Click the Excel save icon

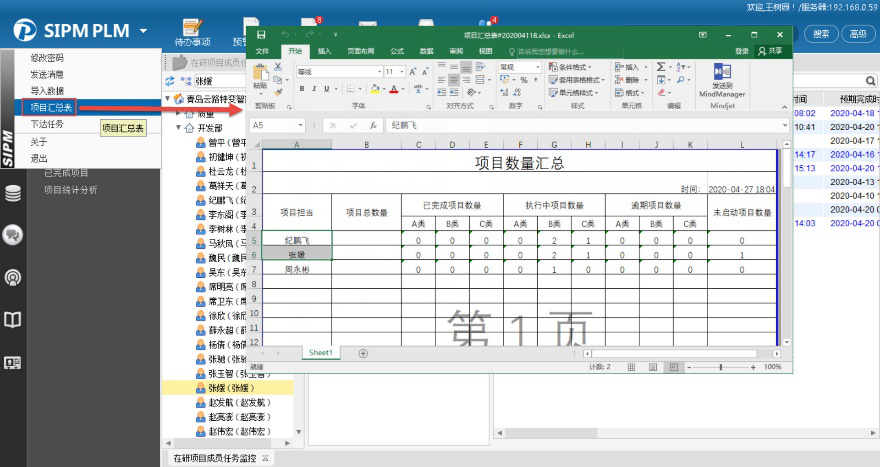click(x=259, y=35)
